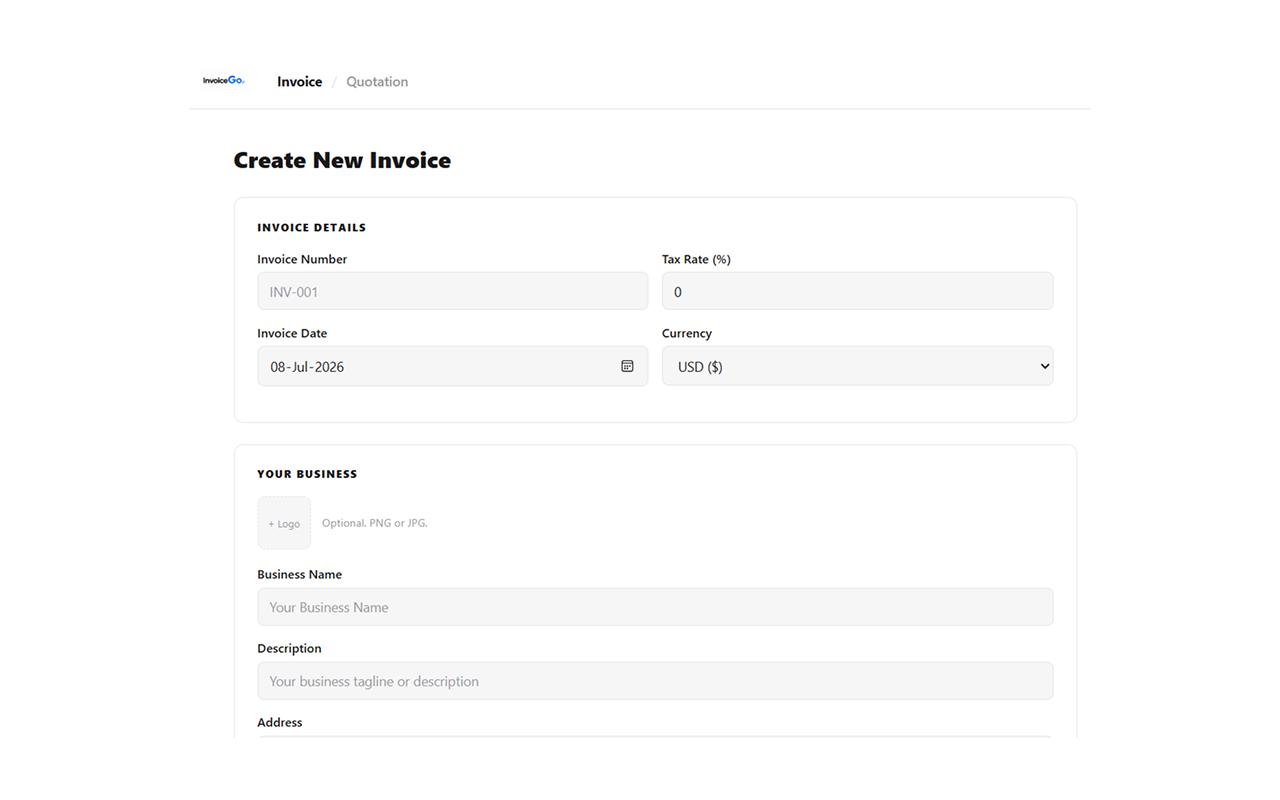Click the business tagline or description field

pos(655,681)
